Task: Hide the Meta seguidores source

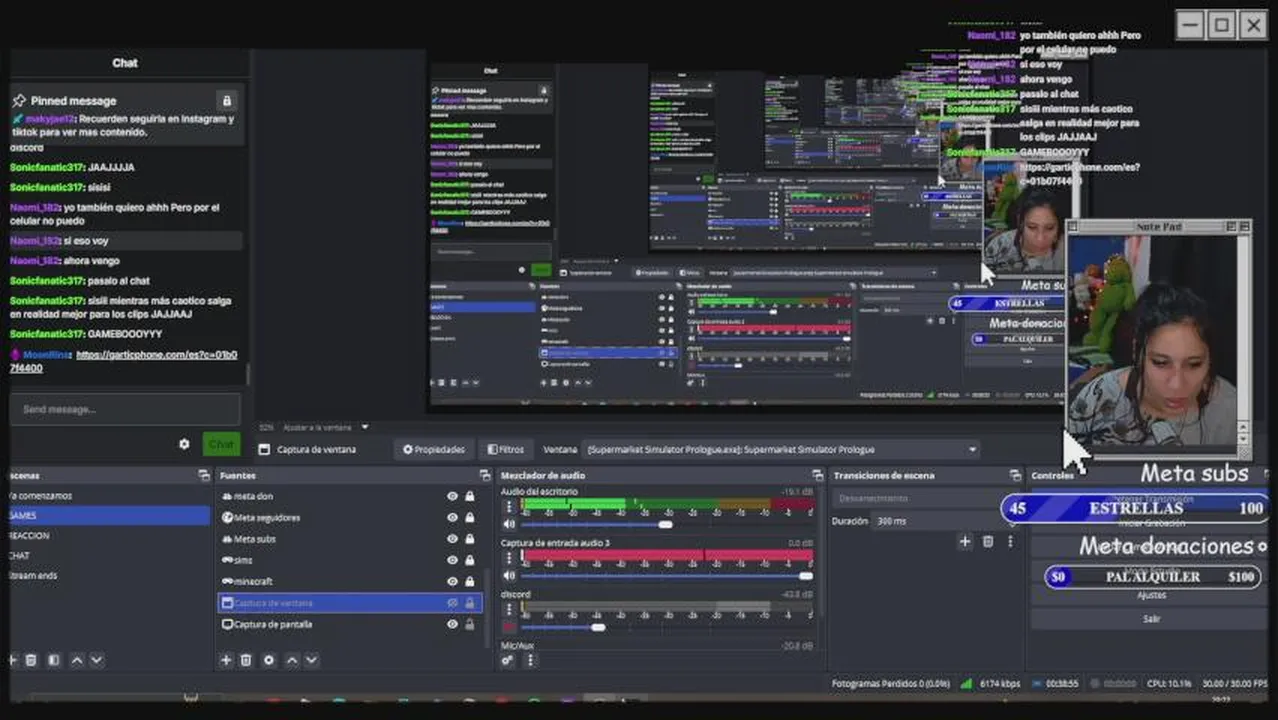Action: click(452, 517)
